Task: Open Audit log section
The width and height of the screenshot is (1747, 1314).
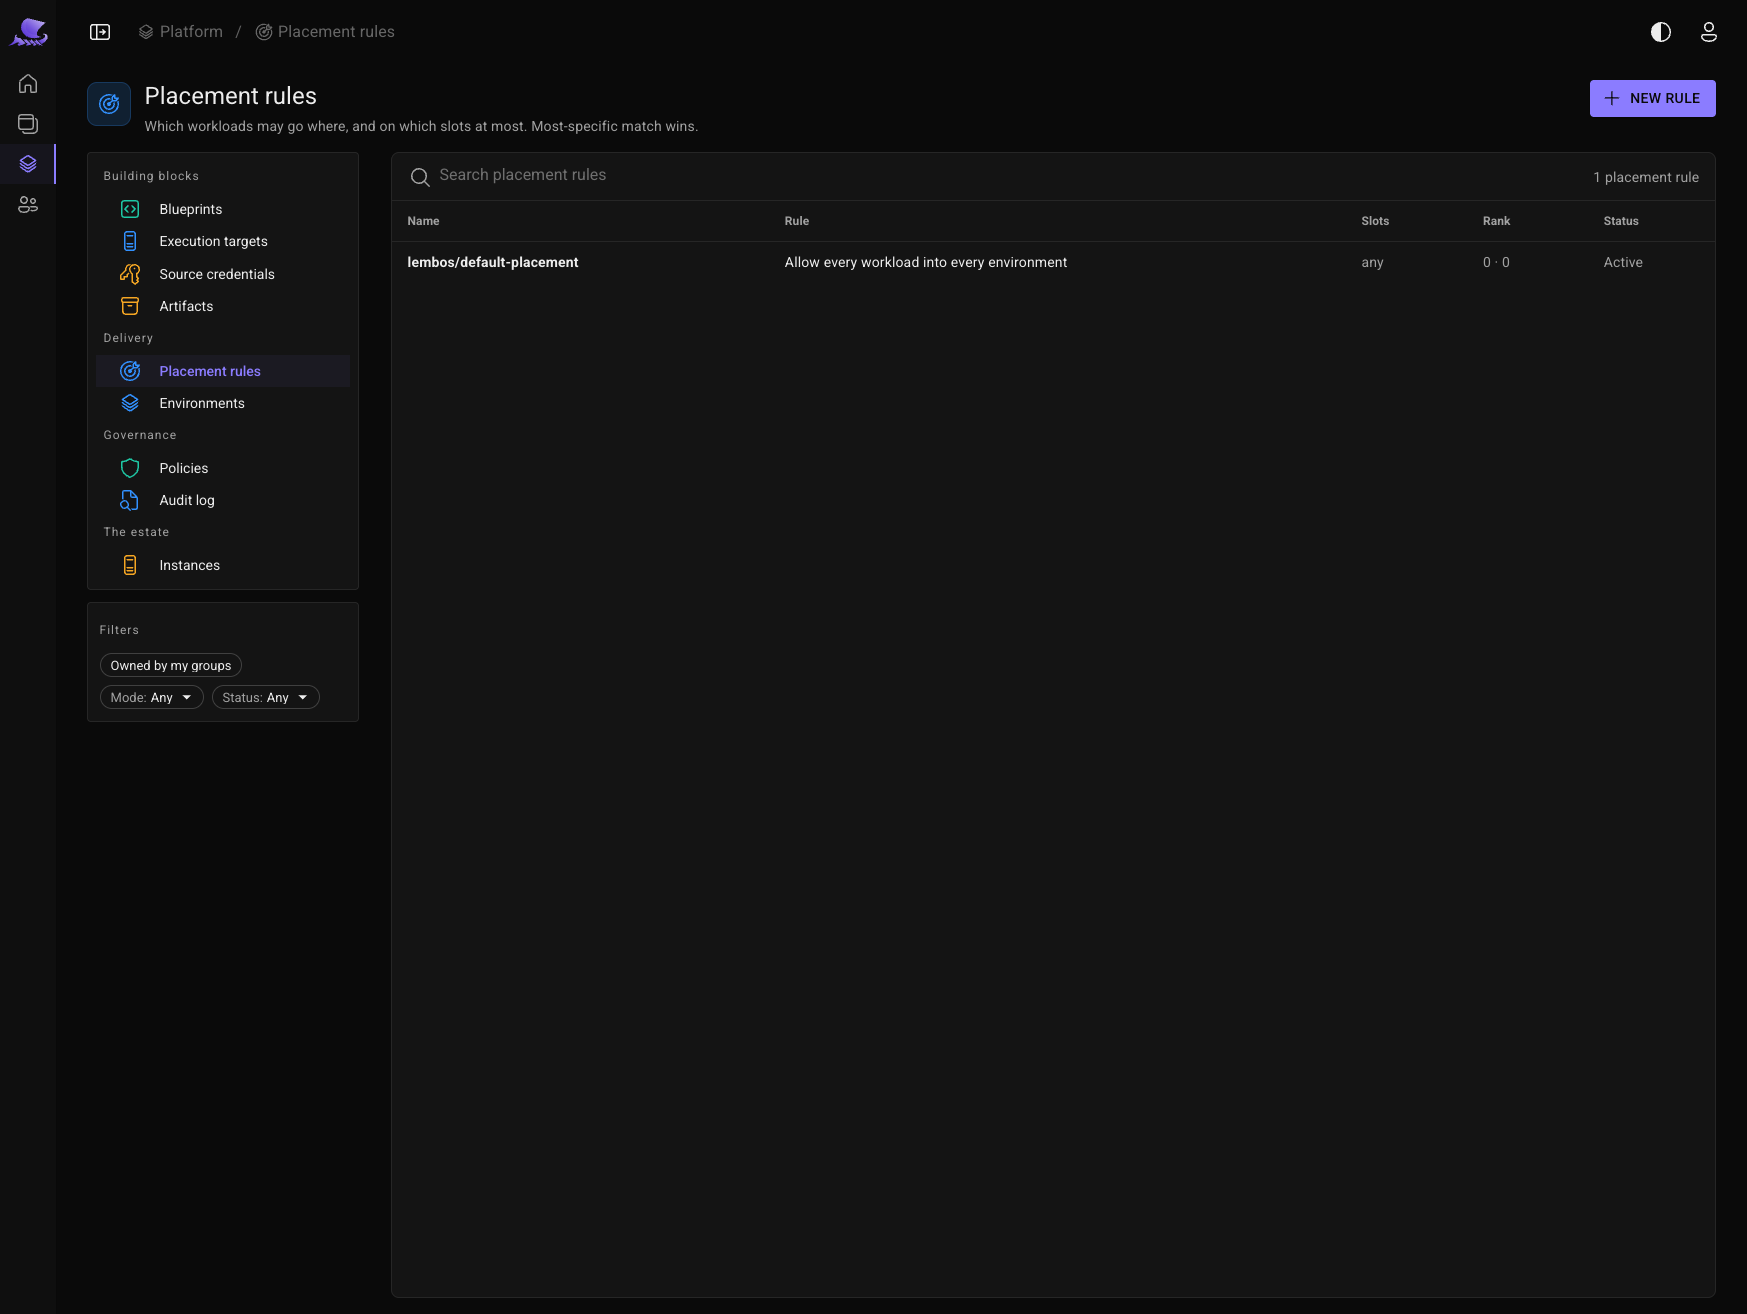Action: (223, 500)
